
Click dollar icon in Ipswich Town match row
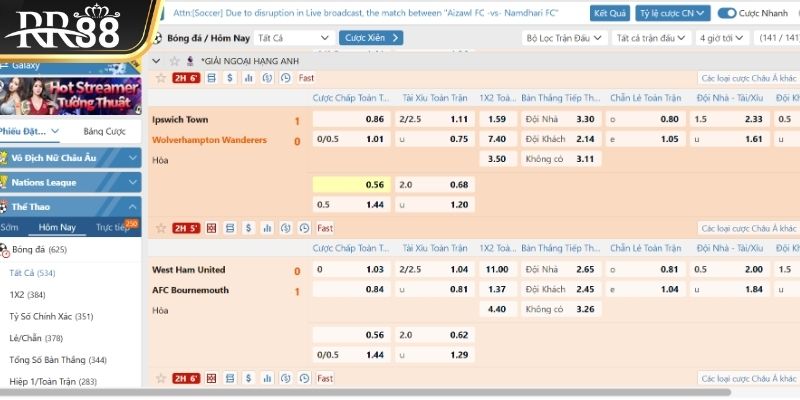[x=230, y=78]
